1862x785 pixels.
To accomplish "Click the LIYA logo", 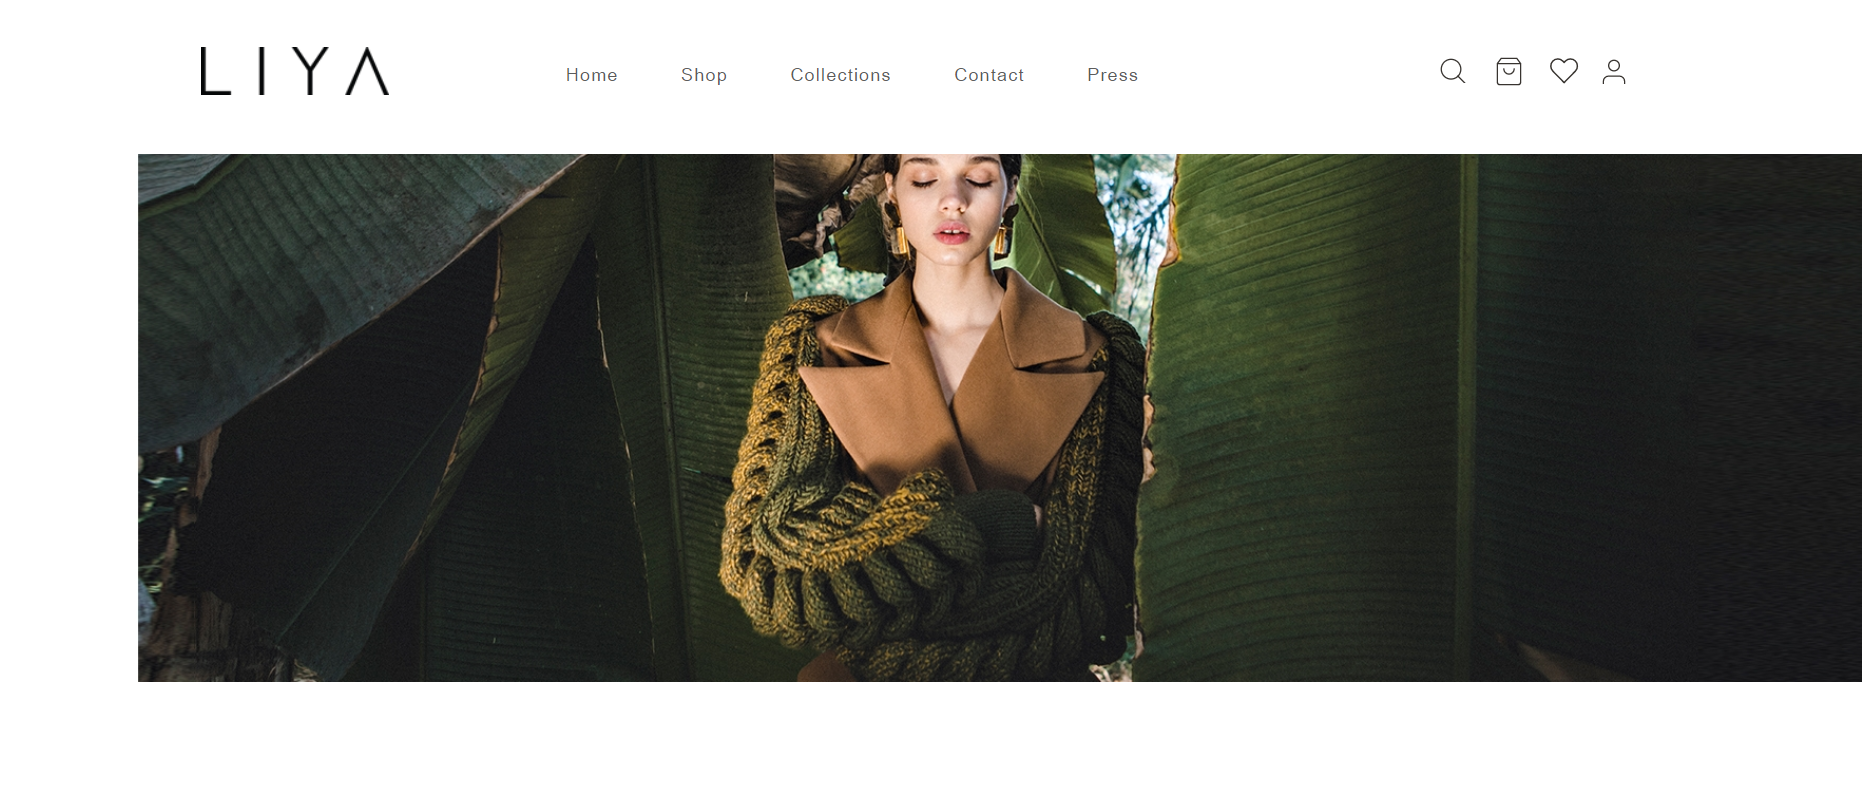I will [295, 71].
